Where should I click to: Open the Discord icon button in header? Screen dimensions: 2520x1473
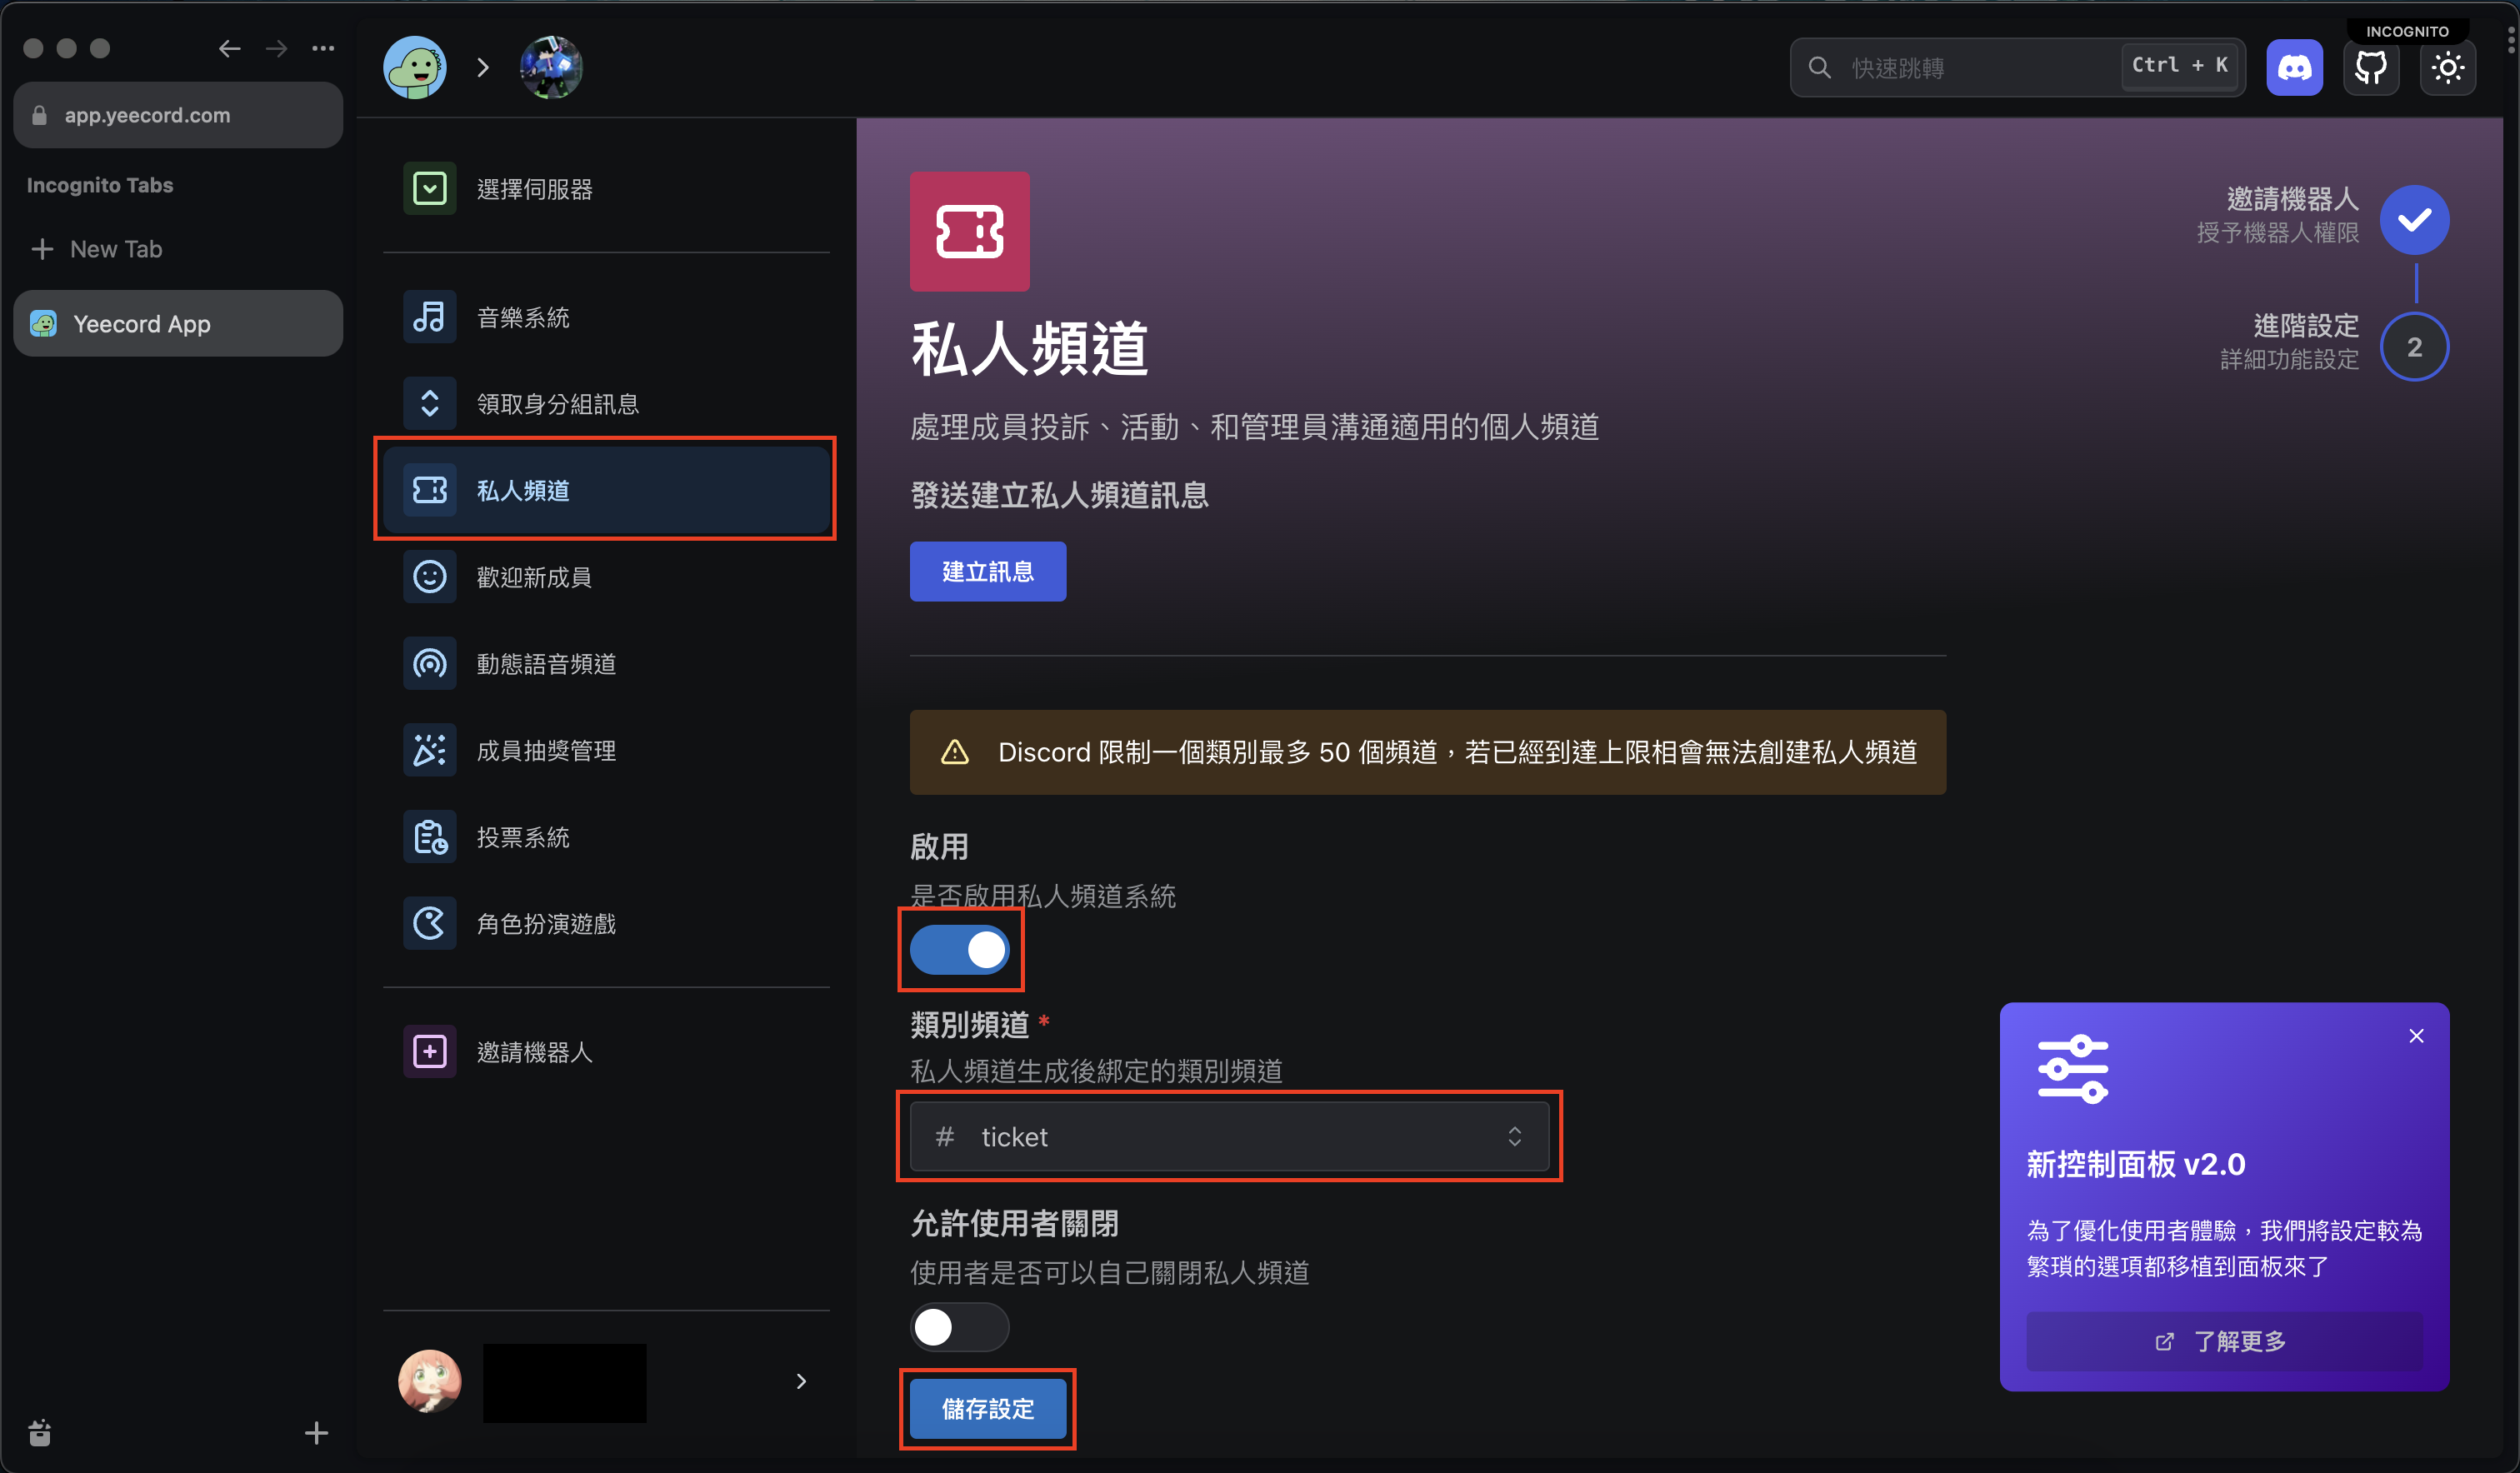(2293, 68)
